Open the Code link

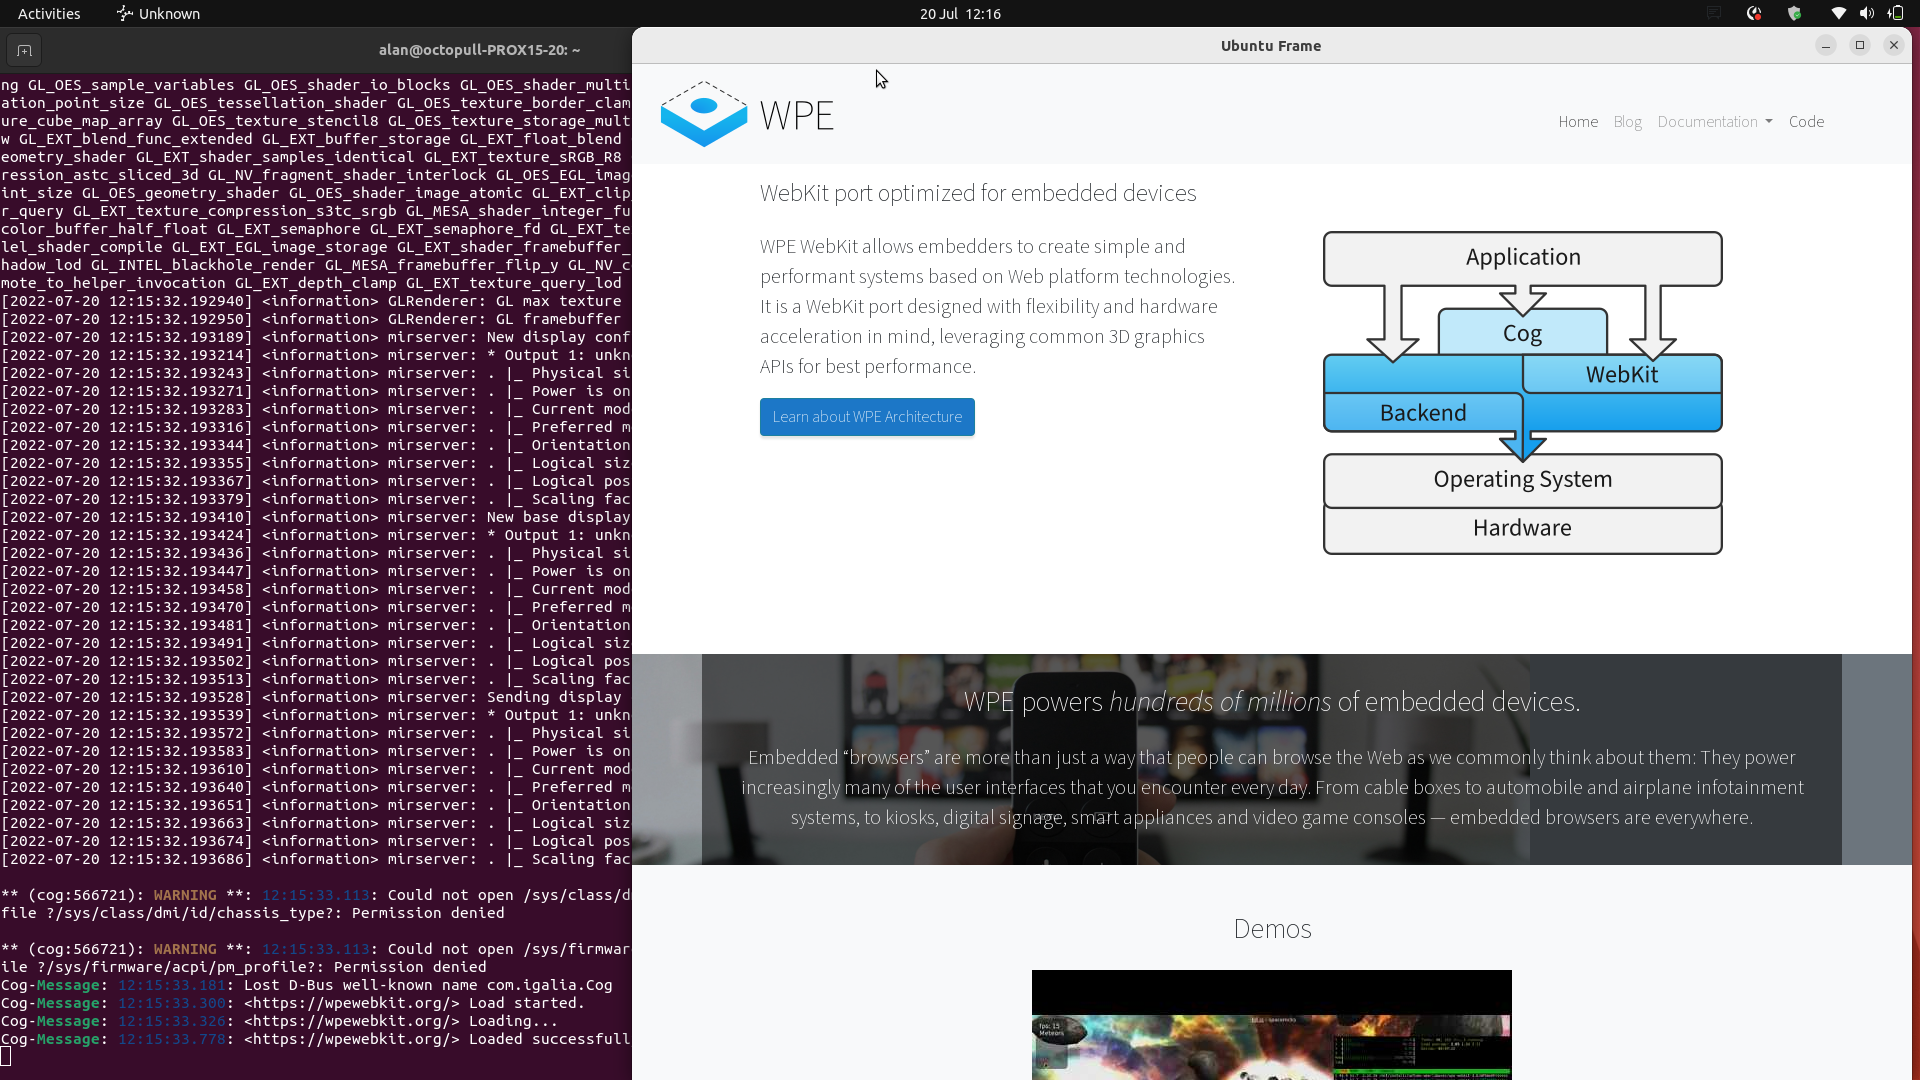pyautogui.click(x=1806, y=121)
